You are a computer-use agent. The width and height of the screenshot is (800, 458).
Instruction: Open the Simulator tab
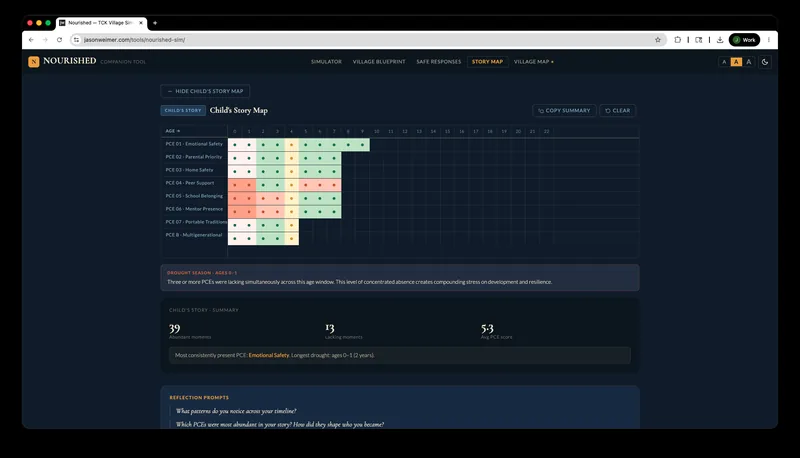pyautogui.click(x=327, y=62)
